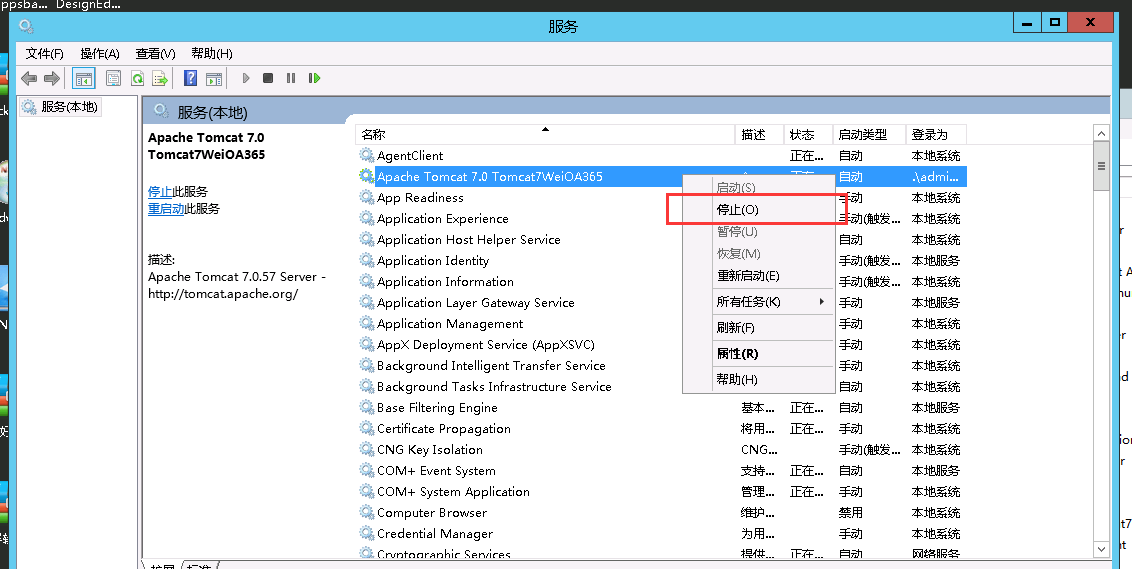Choose 停止(O) from the context menu
This screenshot has height=569, width=1132.
[x=759, y=209]
